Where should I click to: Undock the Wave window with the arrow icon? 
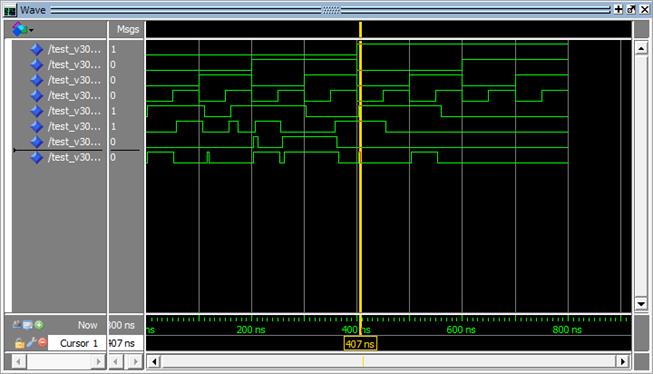[631, 9]
